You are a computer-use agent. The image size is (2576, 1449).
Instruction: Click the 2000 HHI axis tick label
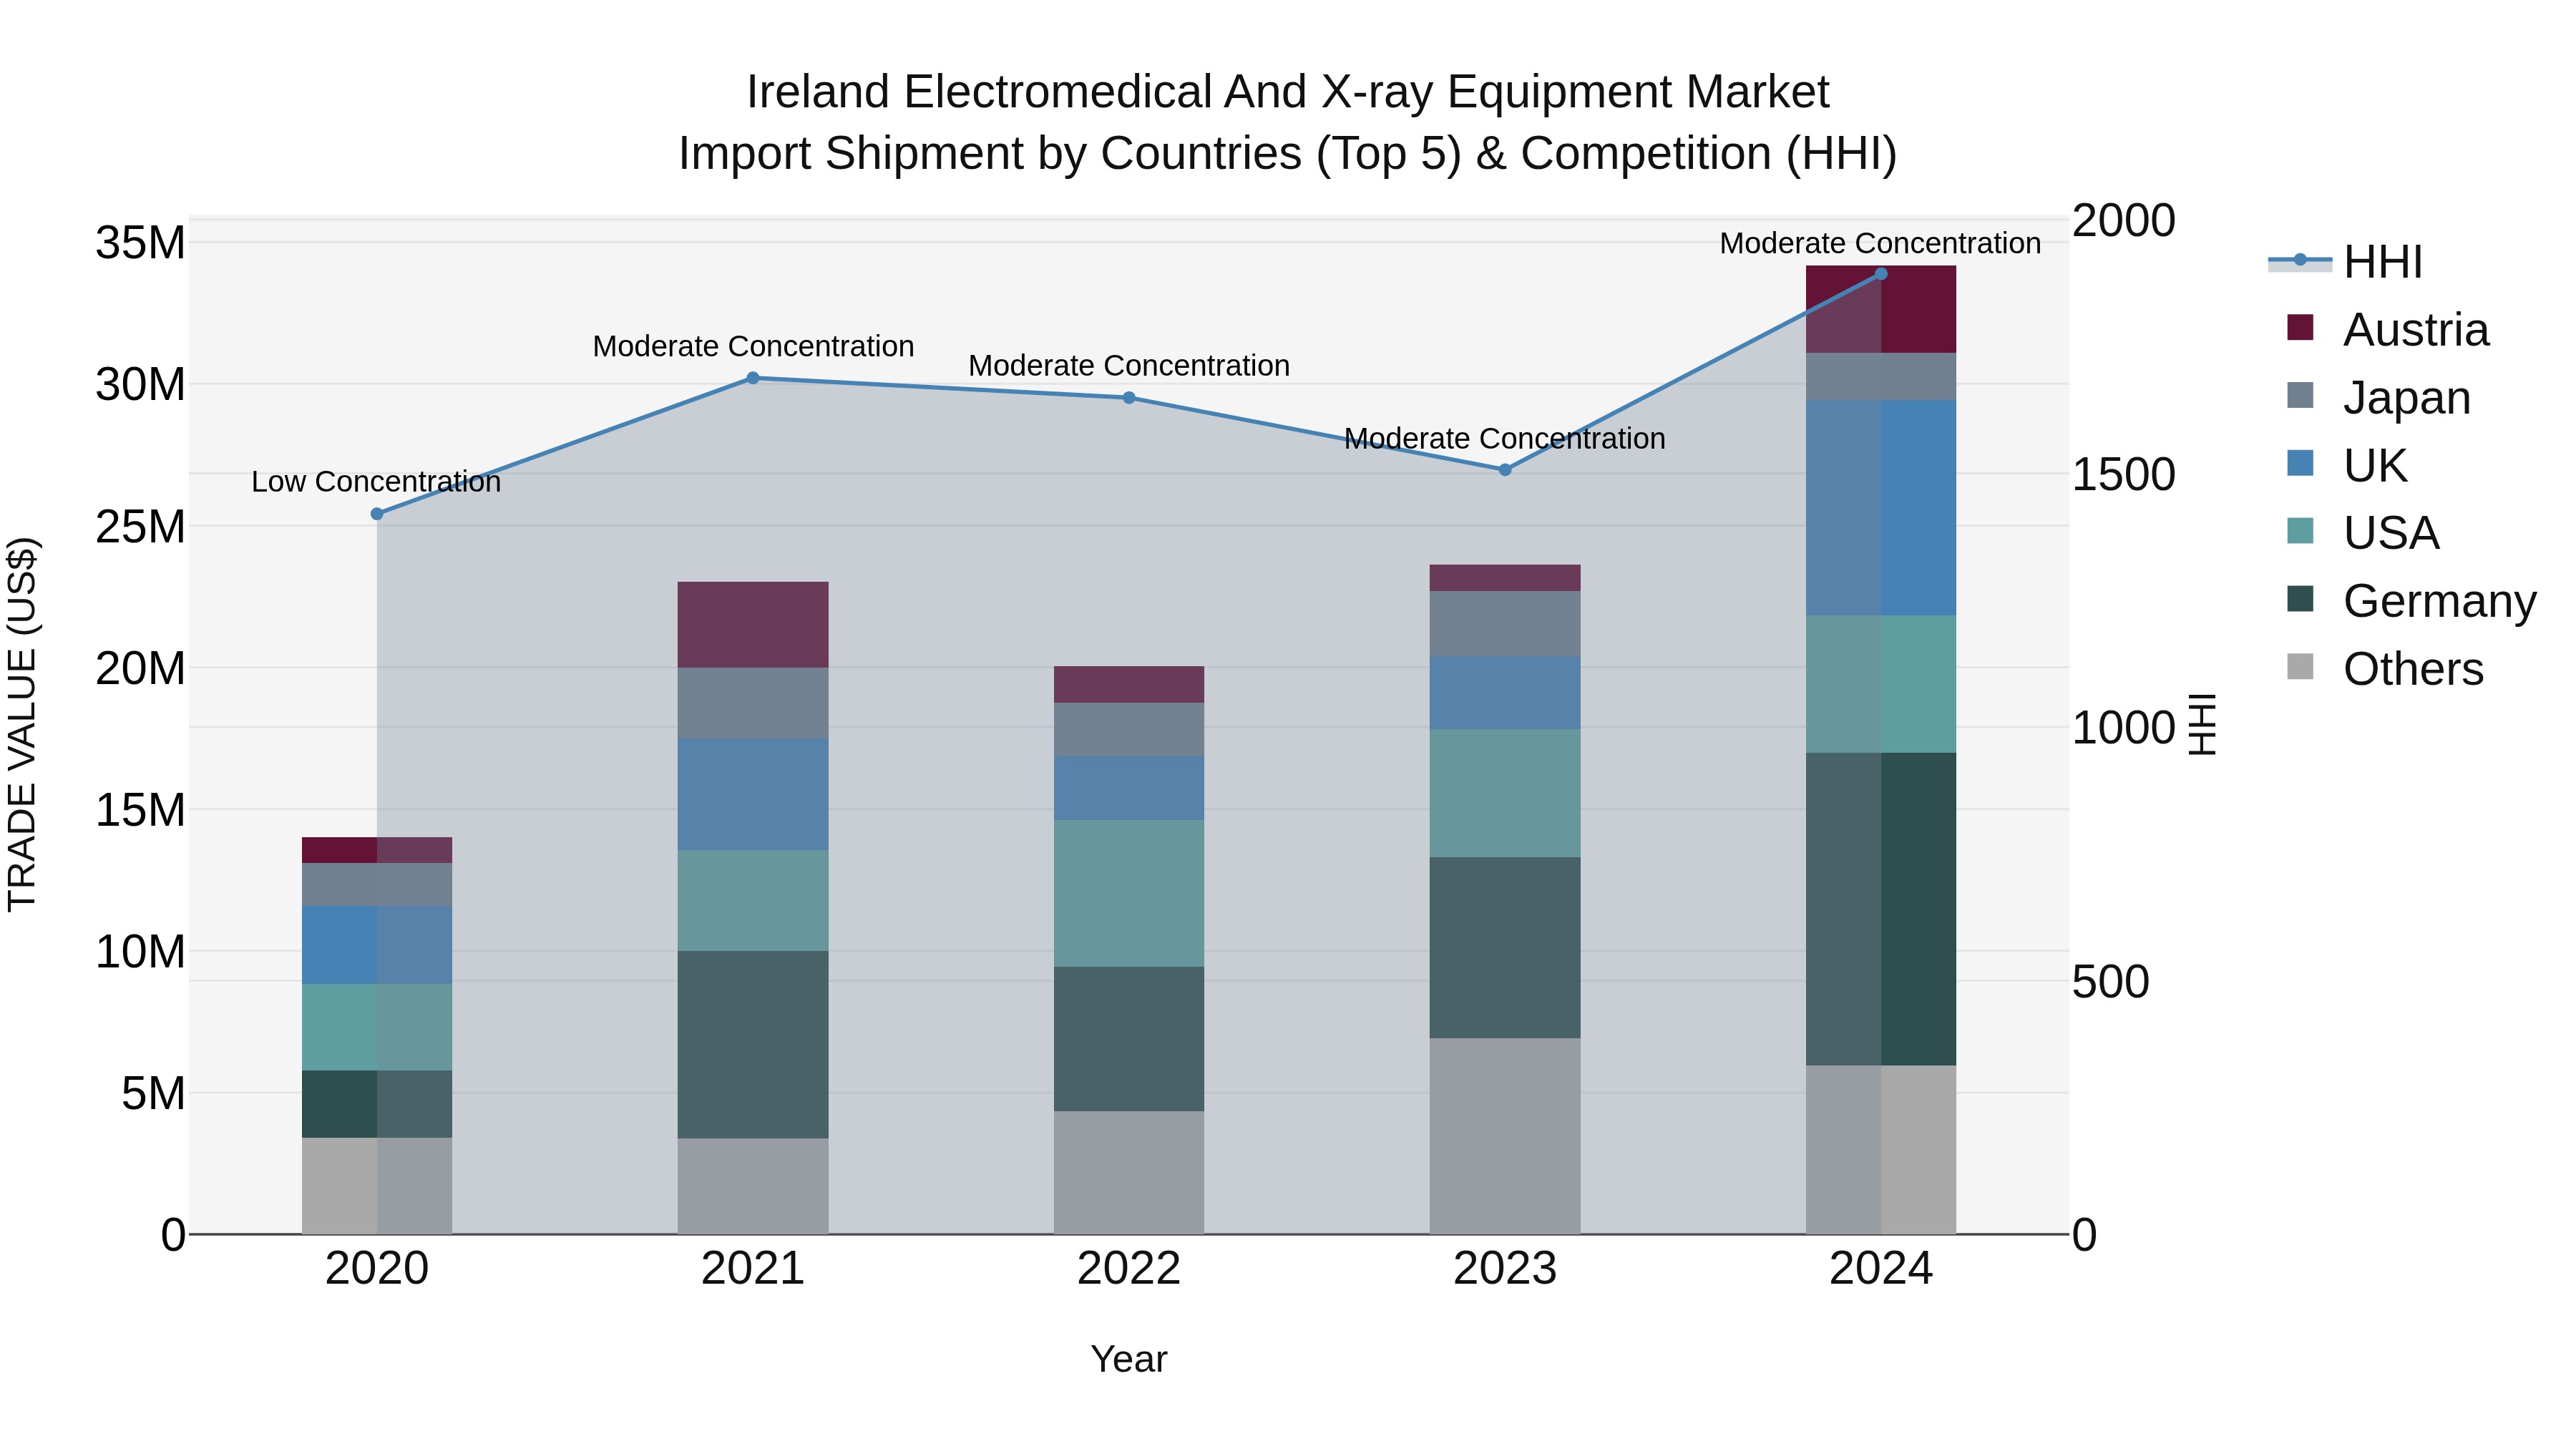2123,221
